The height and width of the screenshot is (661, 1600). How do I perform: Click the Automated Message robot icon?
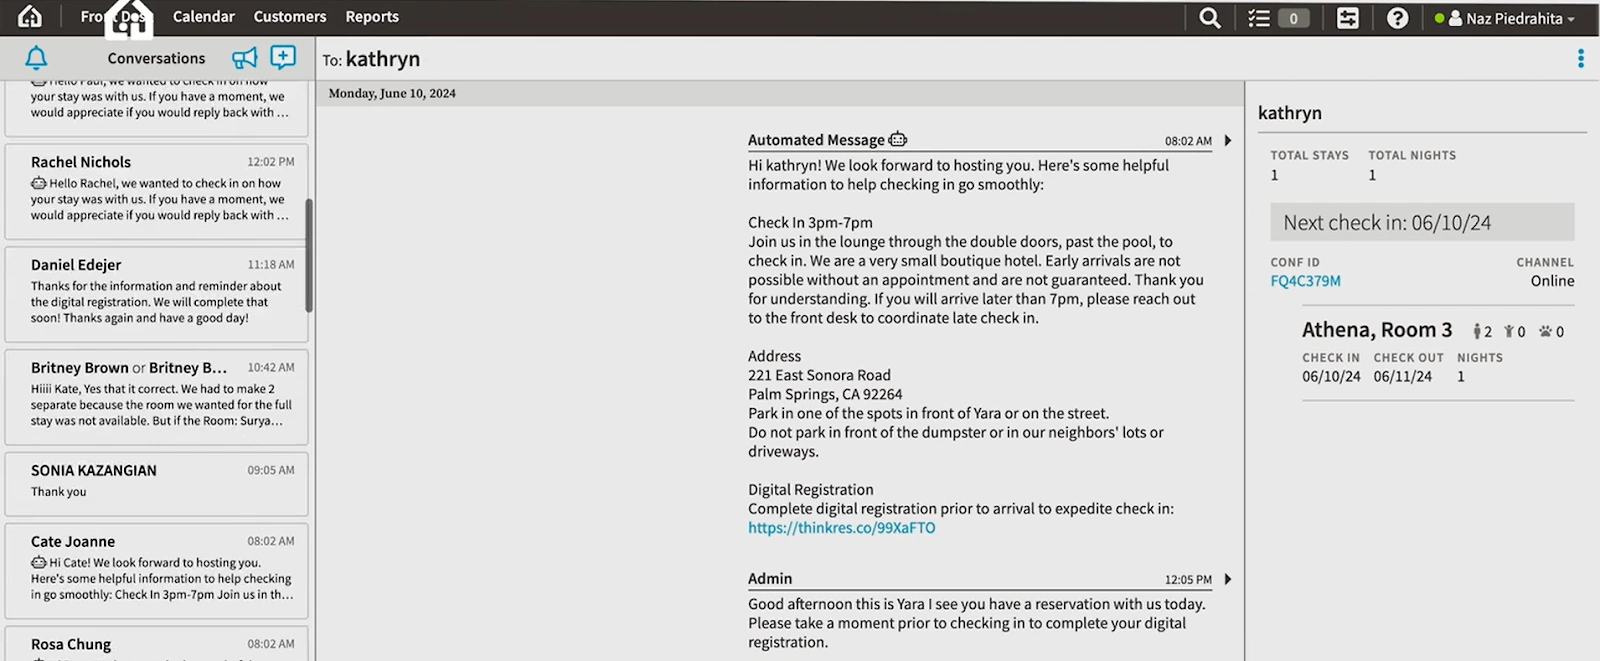(x=898, y=140)
